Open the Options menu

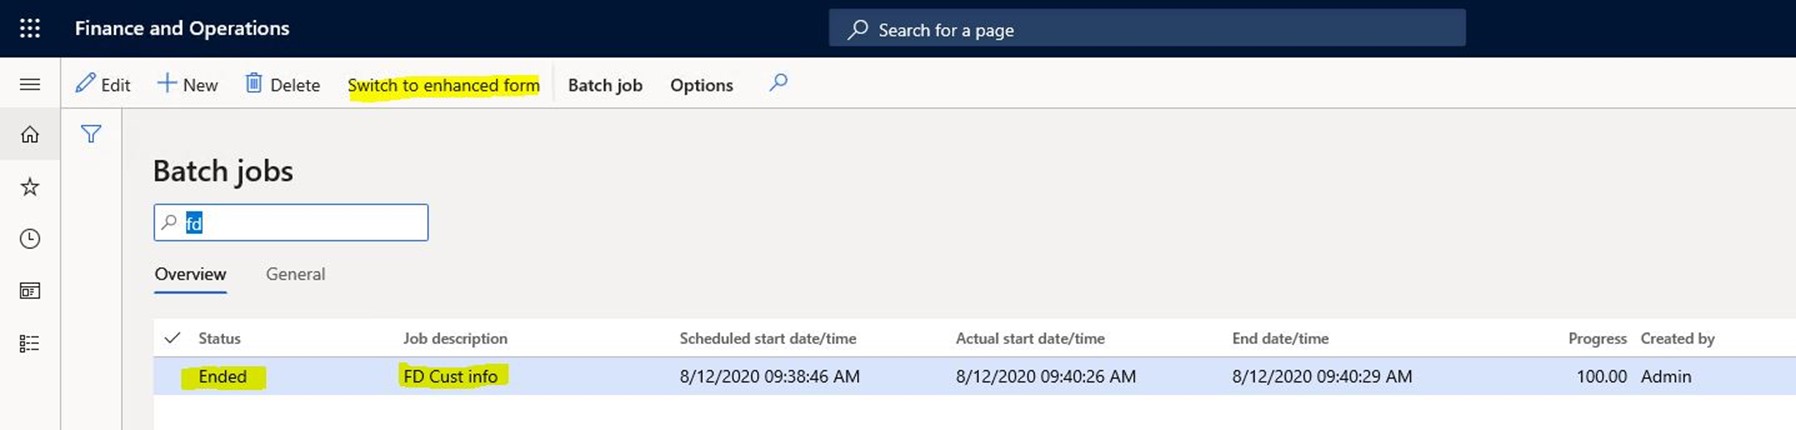point(701,85)
